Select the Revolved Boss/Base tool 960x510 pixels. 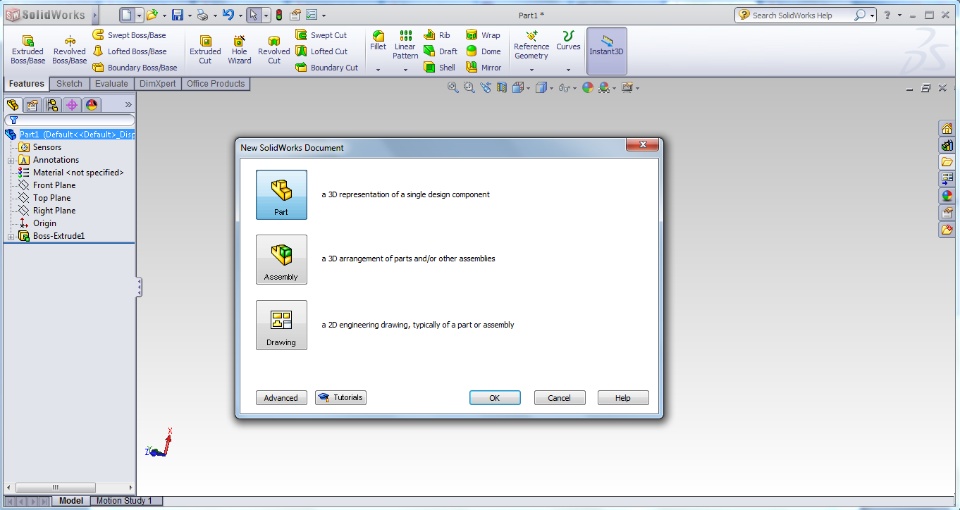click(x=69, y=50)
